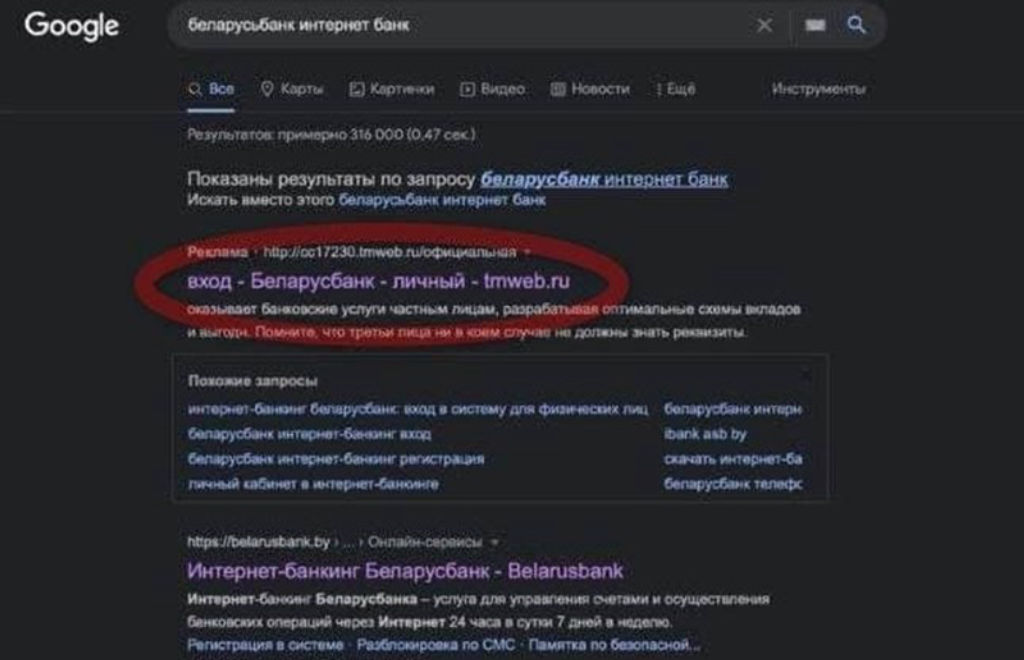Image resolution: width=1024 pixels, height=660 pixels.
Task: Click related query интернет-банкинг регистрация
Action: click(x=336, y=459)
